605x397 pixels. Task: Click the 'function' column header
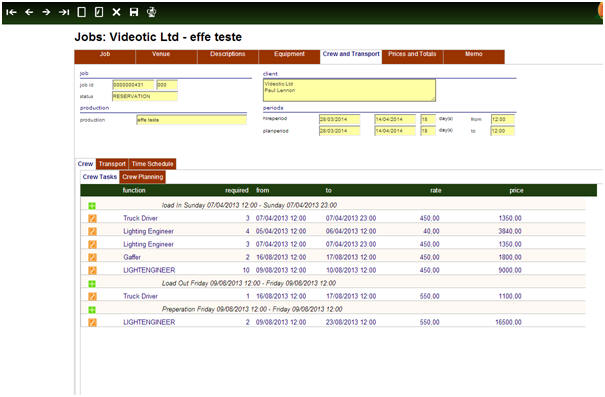pyautogui.click(x=134, y=191)
